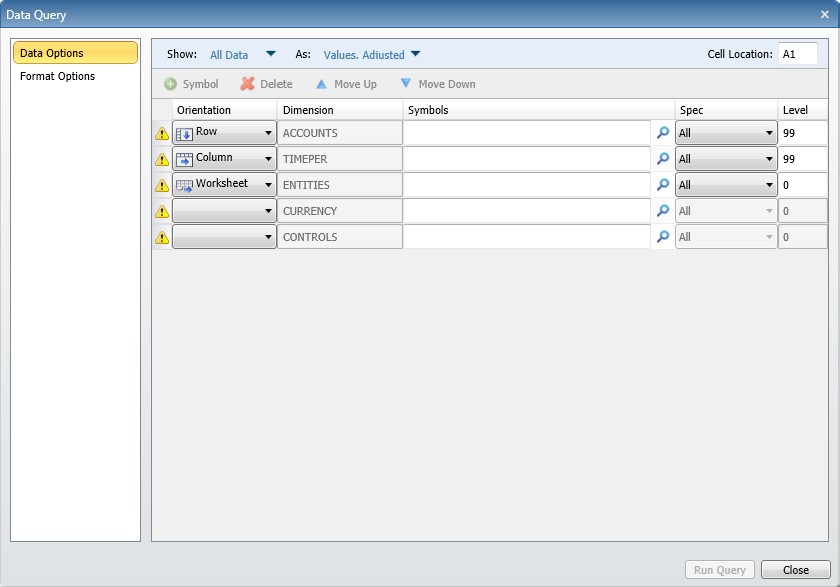Screen dimensions: 840x587
Task: Click warning icon beside CONTROLS row
Action: pyautogui.click(x=161, y=238)
